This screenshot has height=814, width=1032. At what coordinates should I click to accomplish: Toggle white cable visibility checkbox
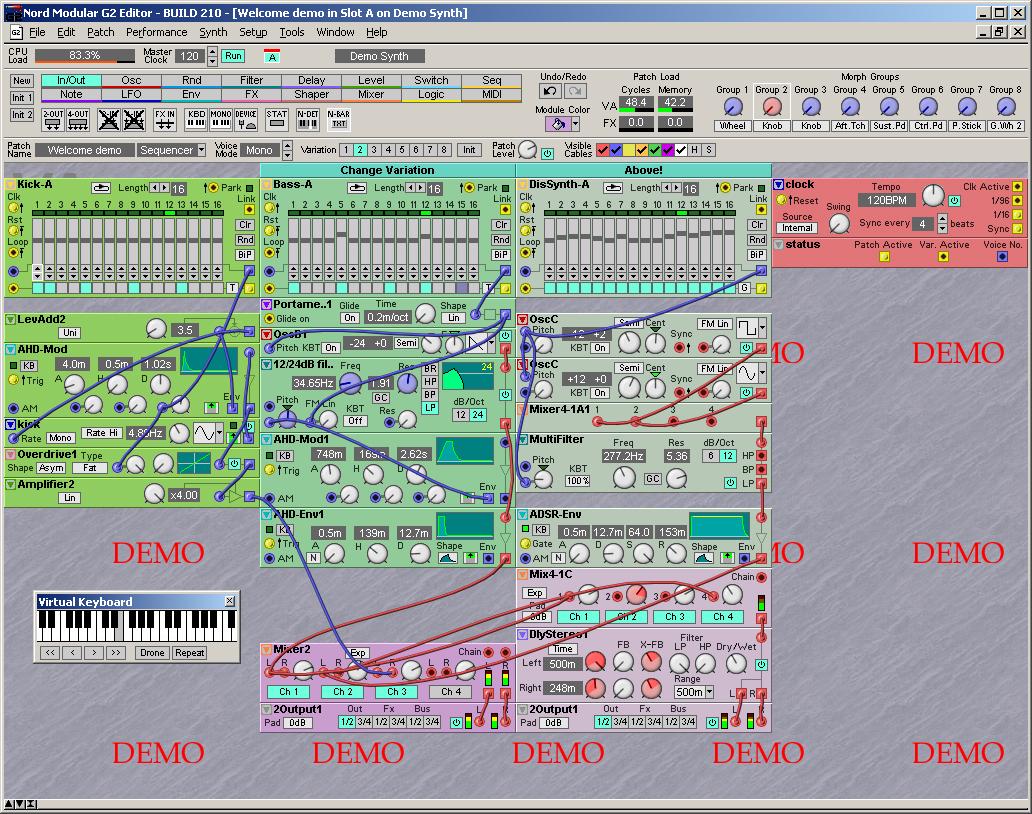(x=681, y=150)
